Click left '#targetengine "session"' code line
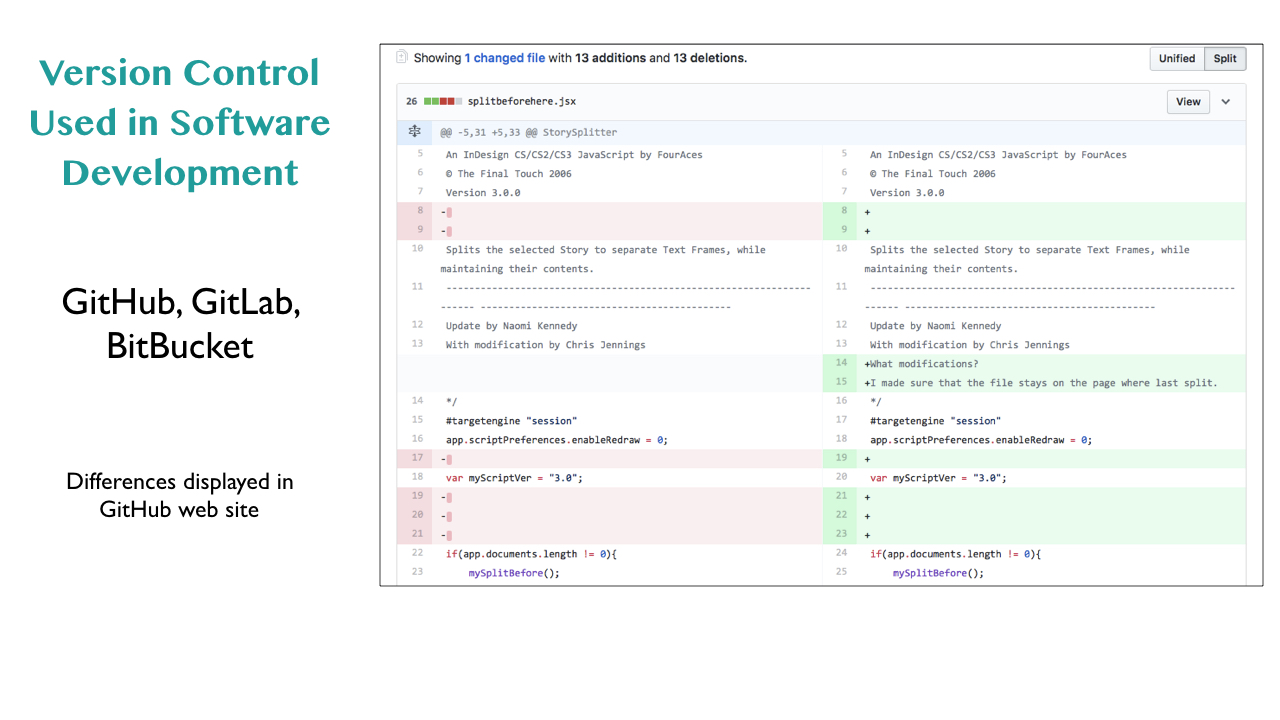 511,421
